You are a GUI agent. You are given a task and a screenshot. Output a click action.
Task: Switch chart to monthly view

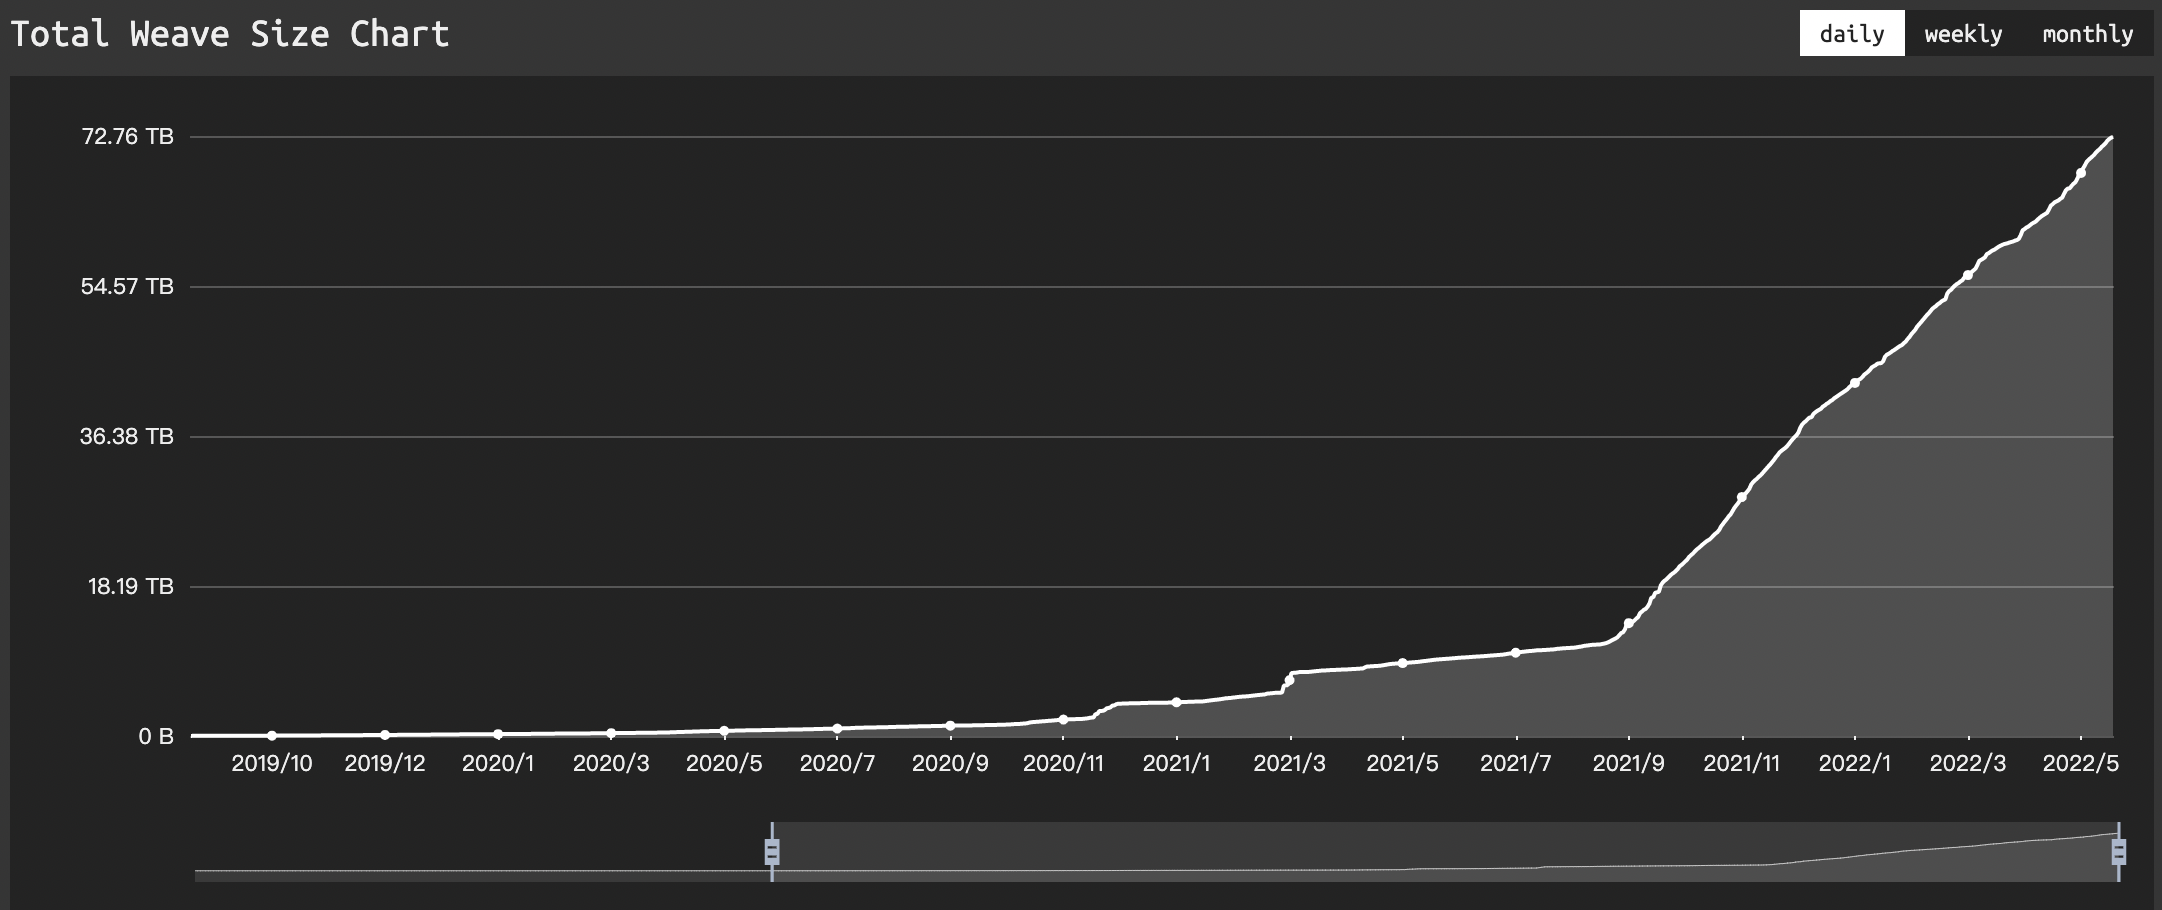(2088, 34)
